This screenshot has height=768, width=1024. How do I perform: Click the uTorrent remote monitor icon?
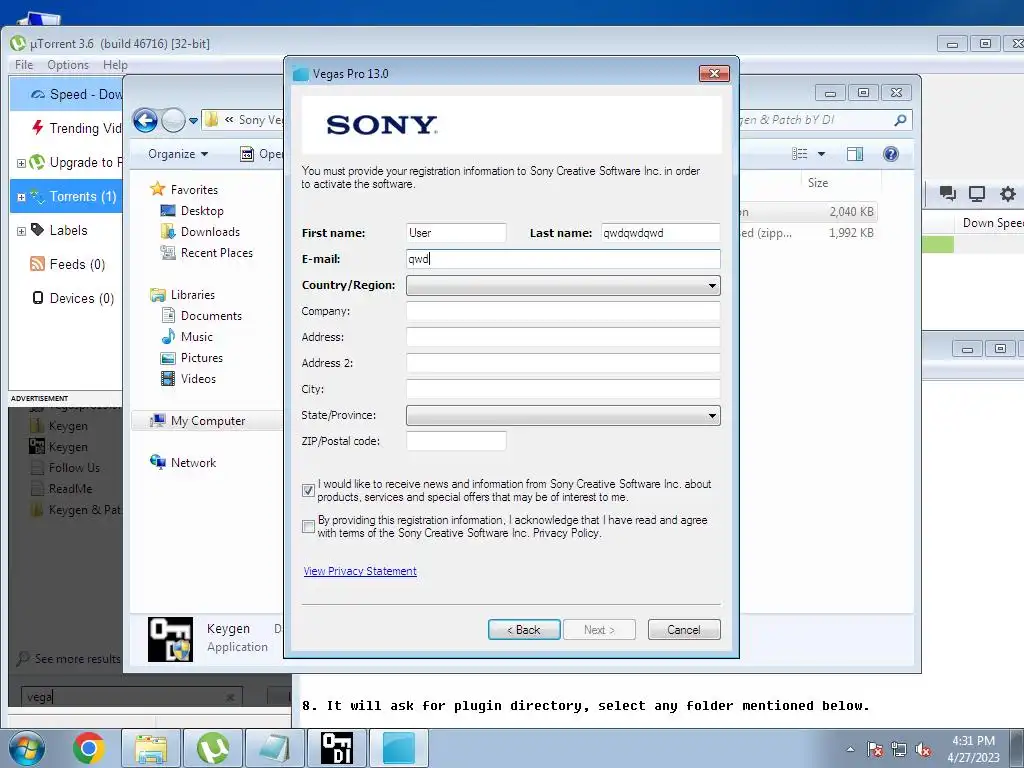coord(977,193)
